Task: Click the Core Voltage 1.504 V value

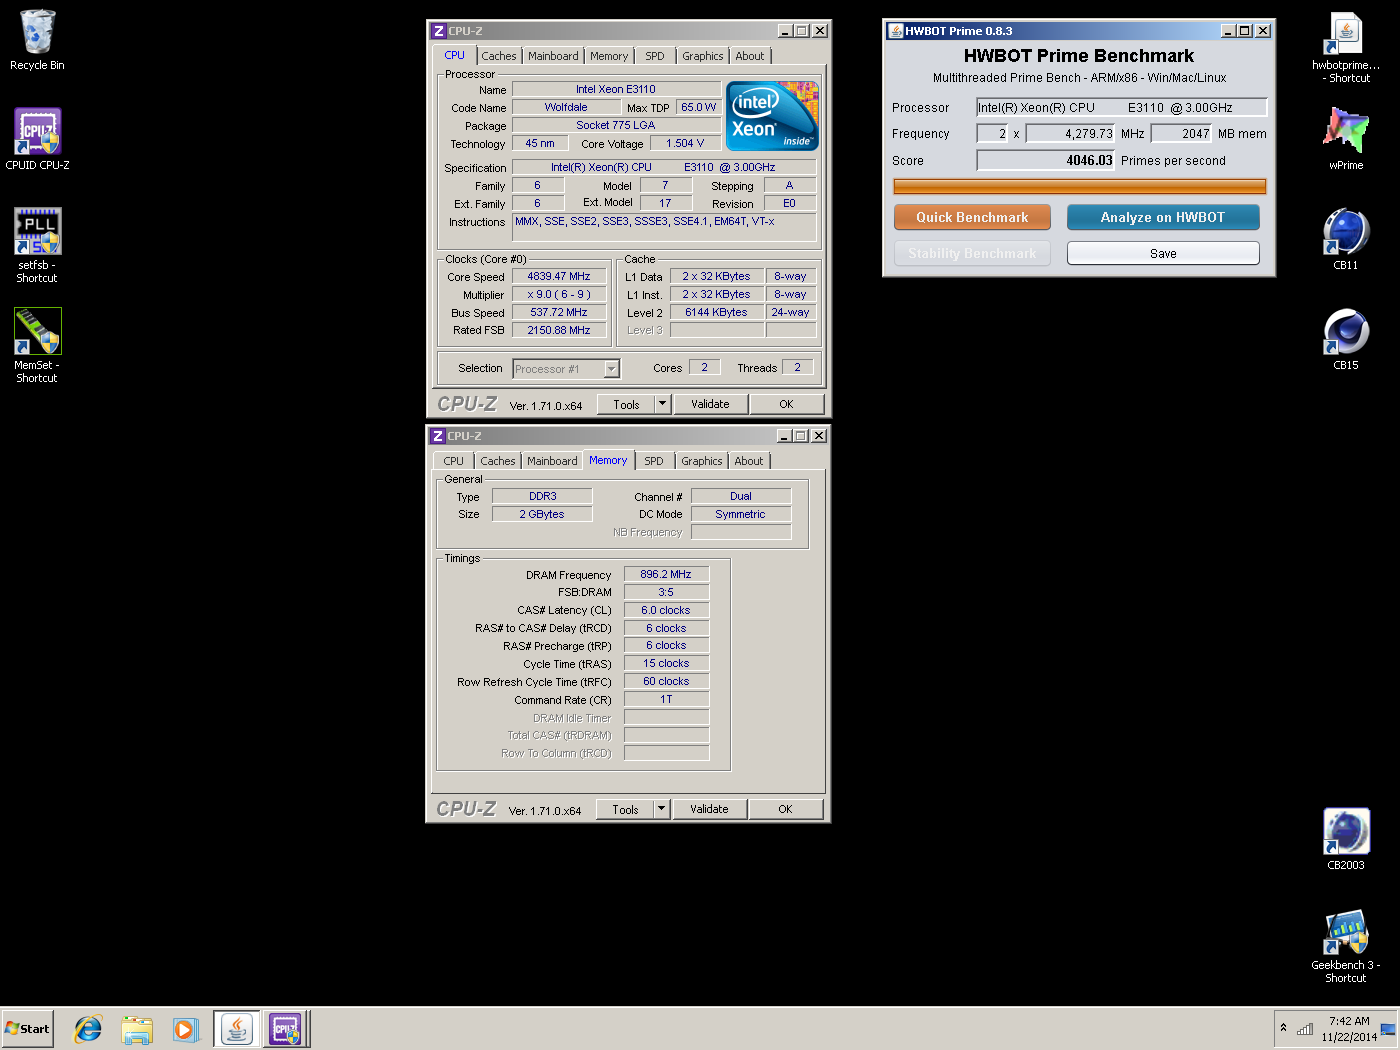Action: [x=685, y=143]
